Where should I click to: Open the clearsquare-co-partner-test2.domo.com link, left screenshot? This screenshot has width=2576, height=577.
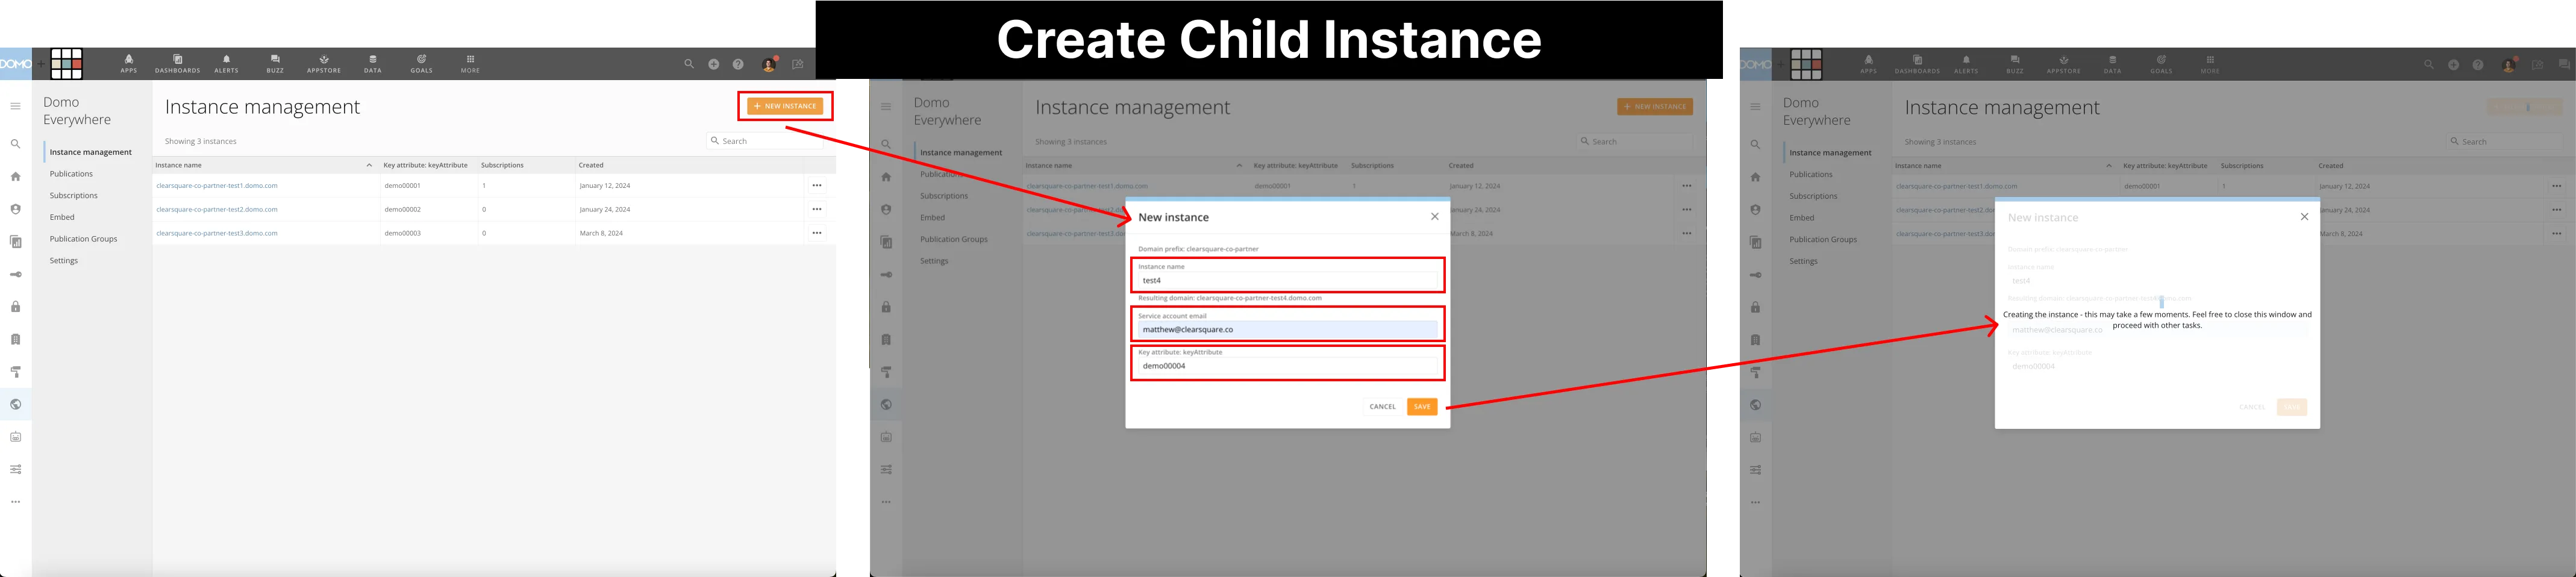pyautogui.click(x=217, y=209)
